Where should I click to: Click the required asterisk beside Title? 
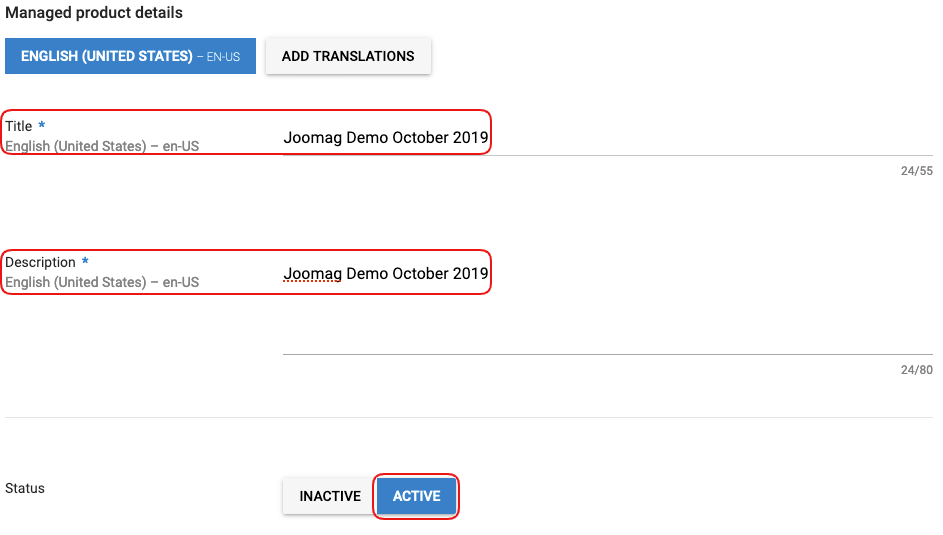42,126
